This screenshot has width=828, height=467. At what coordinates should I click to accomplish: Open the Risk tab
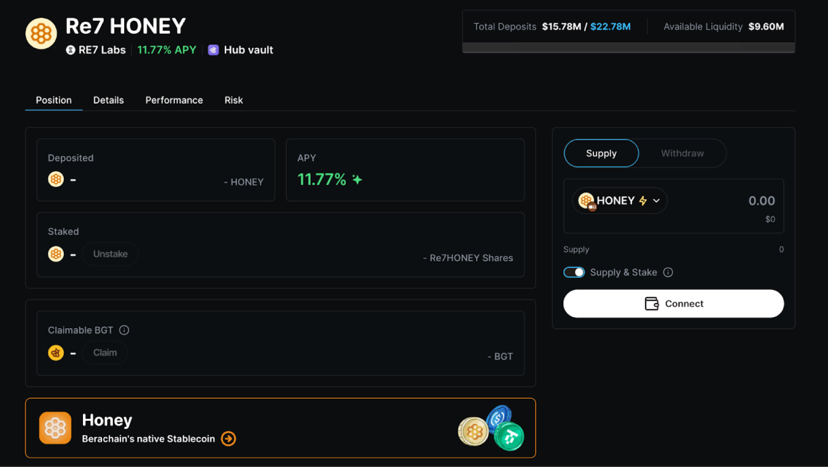[x=233, y=100]
